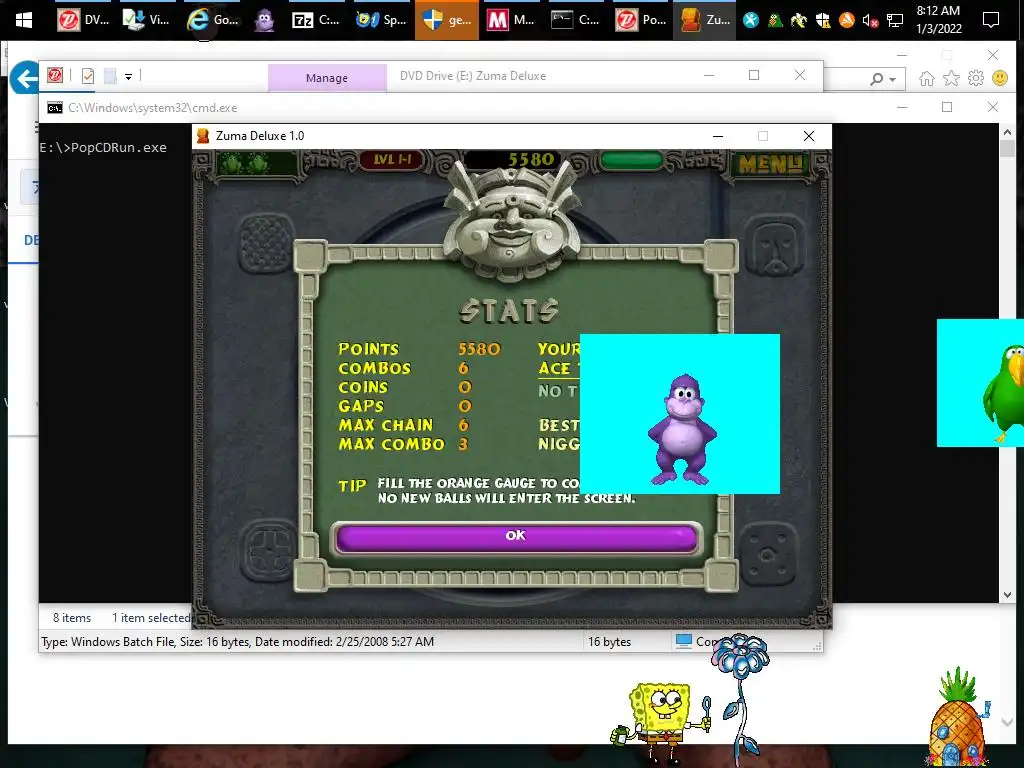Open ge... shield taskbar item
1024x768 pixels.
(447, 20)
